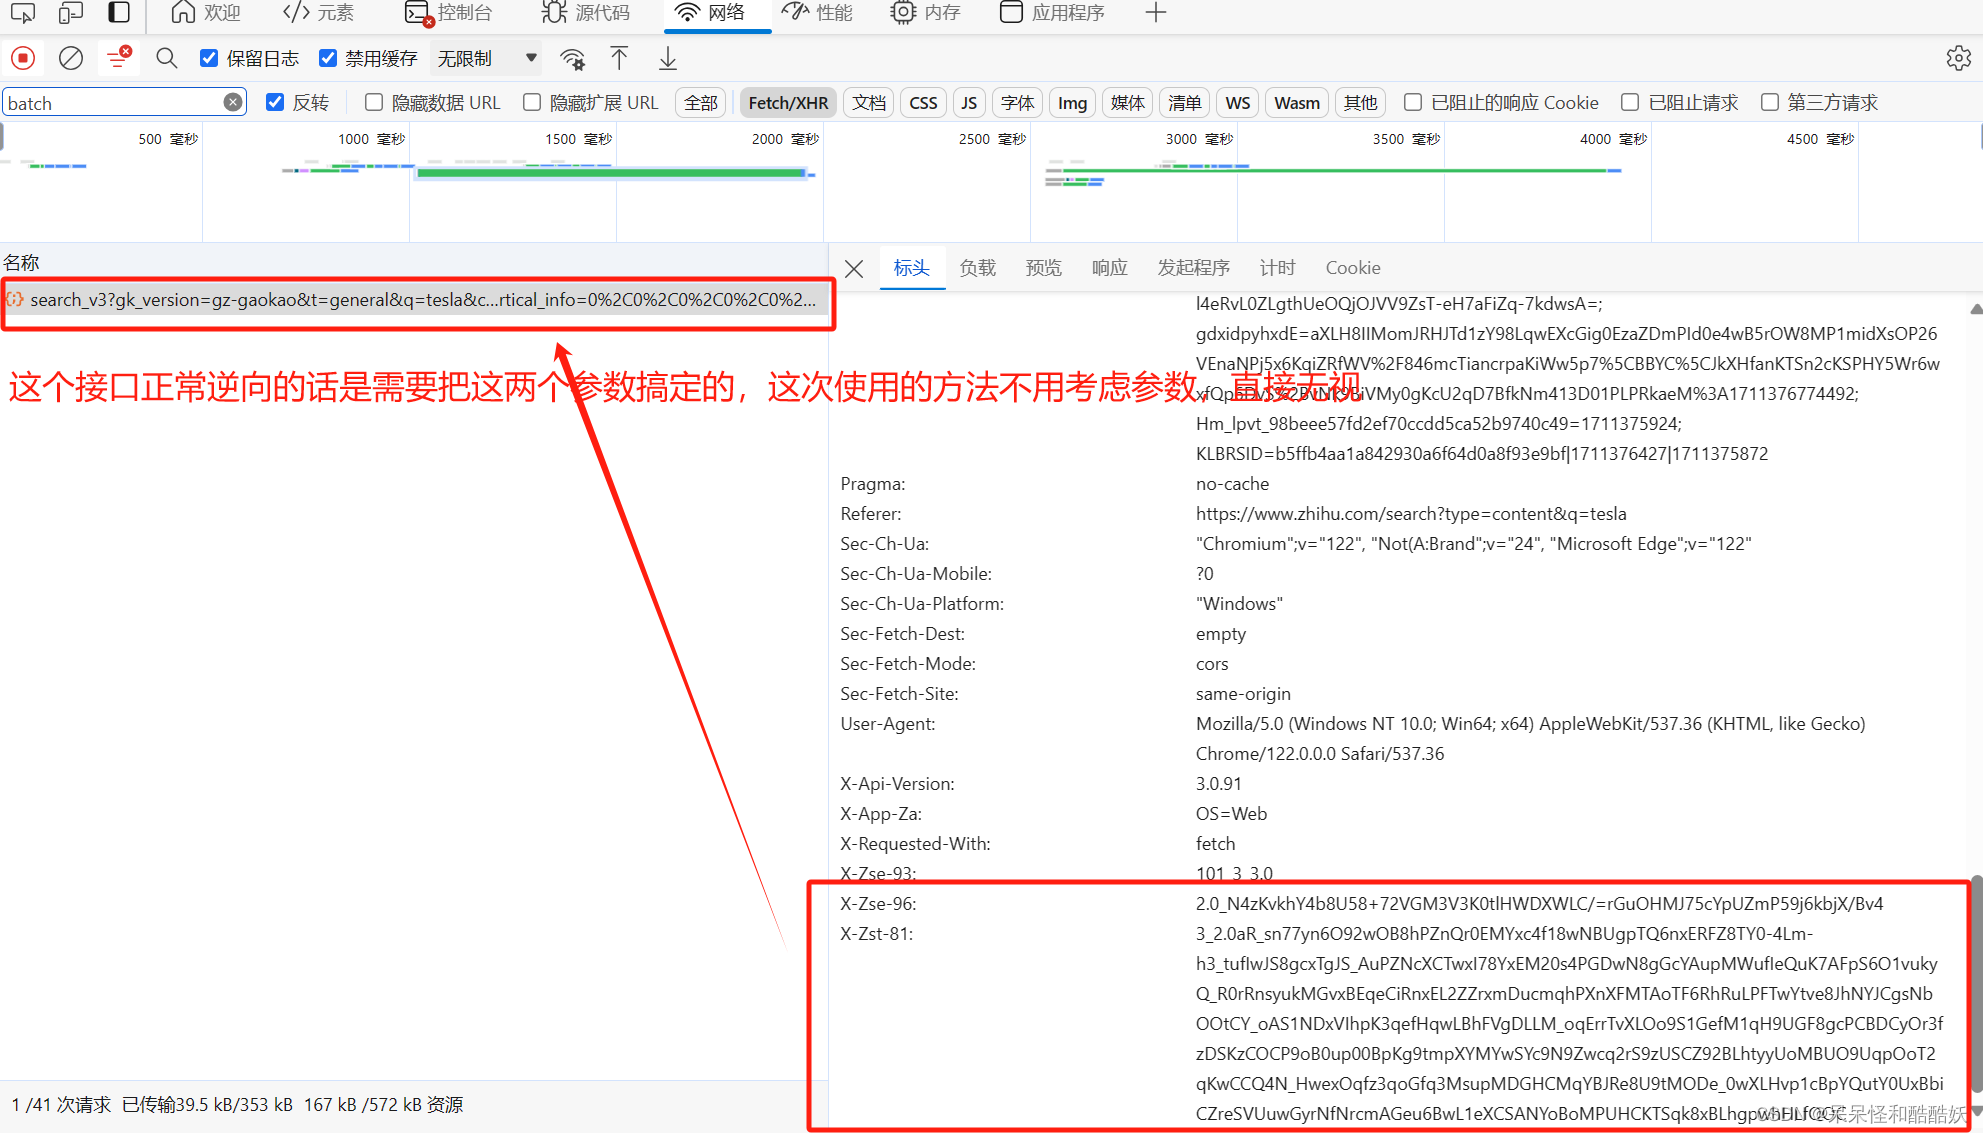Stop recording network log
This screenshot has width=1983, height=1133.
23,58
